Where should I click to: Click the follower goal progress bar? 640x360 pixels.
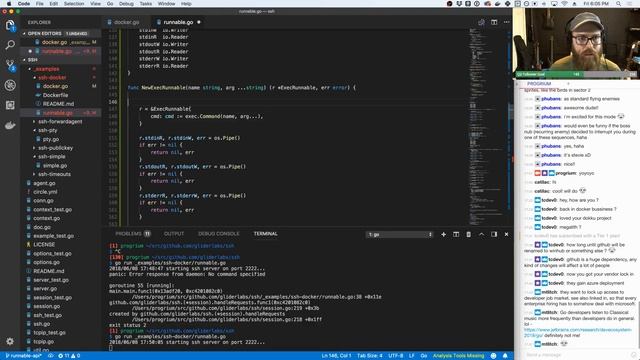[576, 74]
